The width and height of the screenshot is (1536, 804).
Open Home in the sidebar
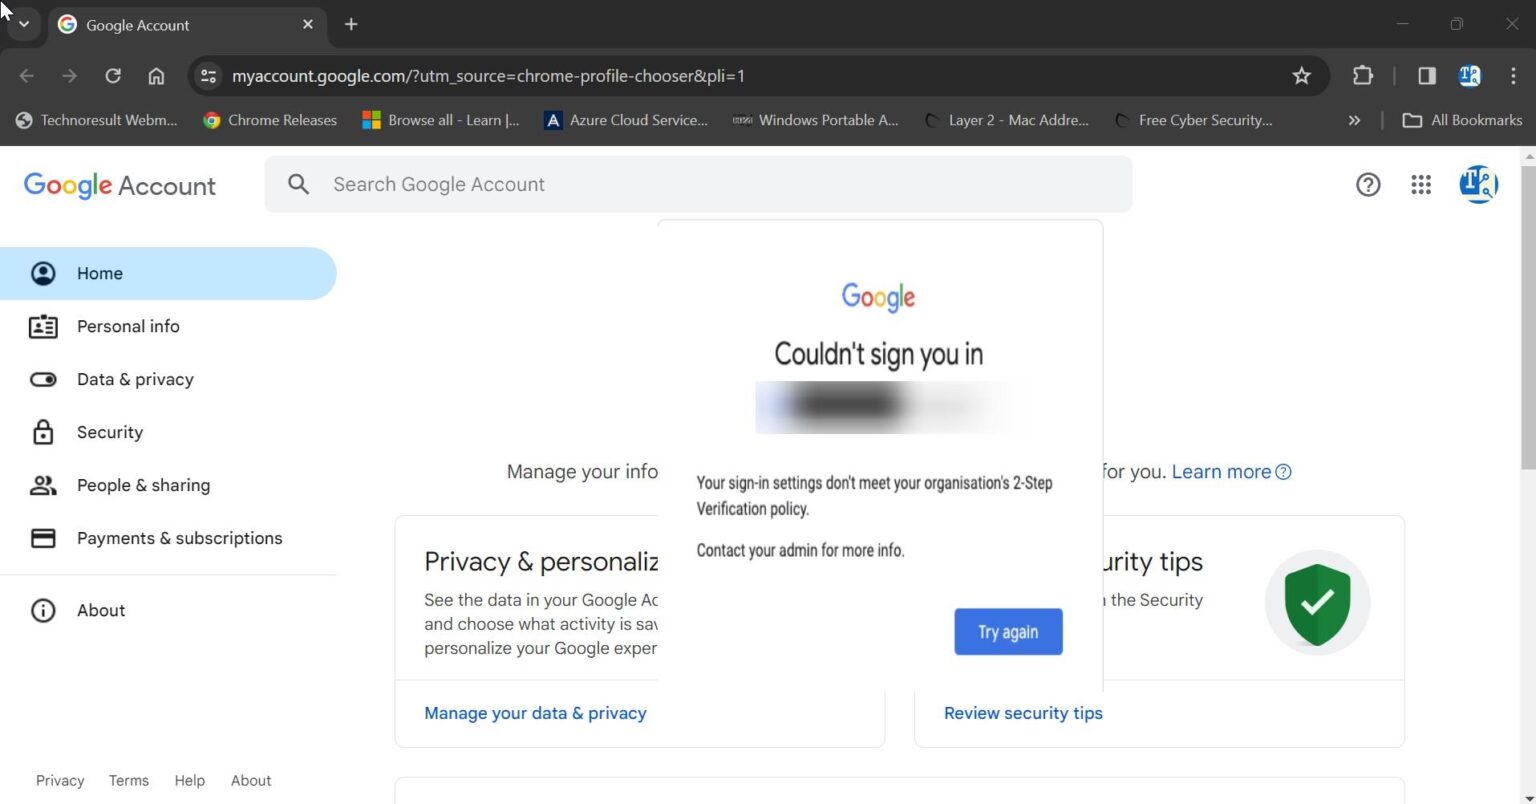point(168,273)
